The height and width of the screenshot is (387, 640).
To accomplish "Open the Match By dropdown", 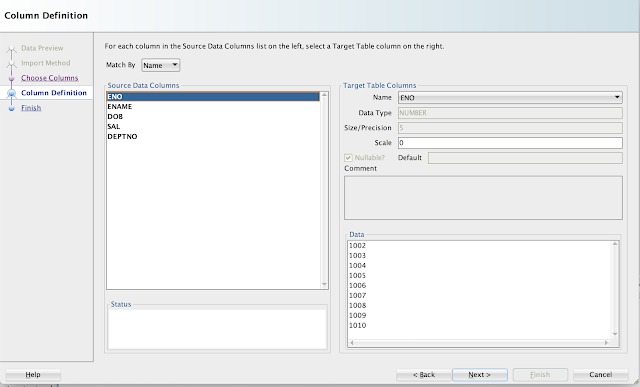I will coord(160,65).
